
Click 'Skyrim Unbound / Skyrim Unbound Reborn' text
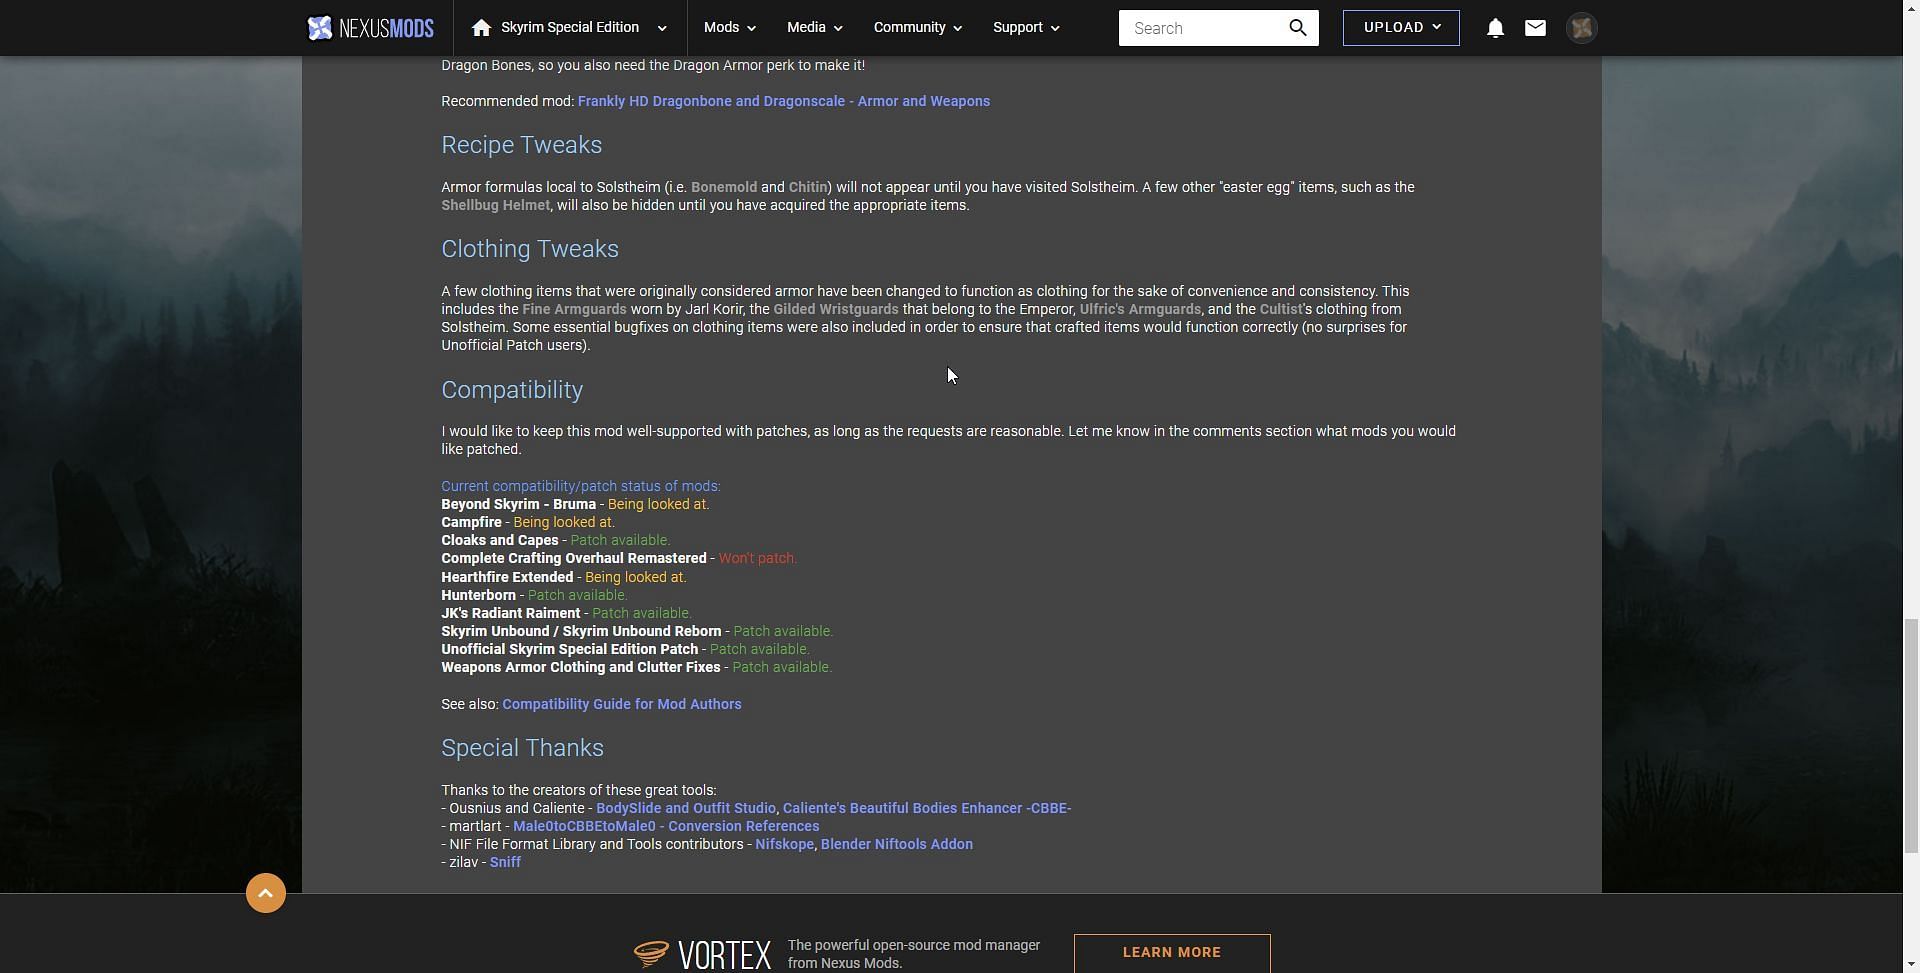click(x=581, y=631)
